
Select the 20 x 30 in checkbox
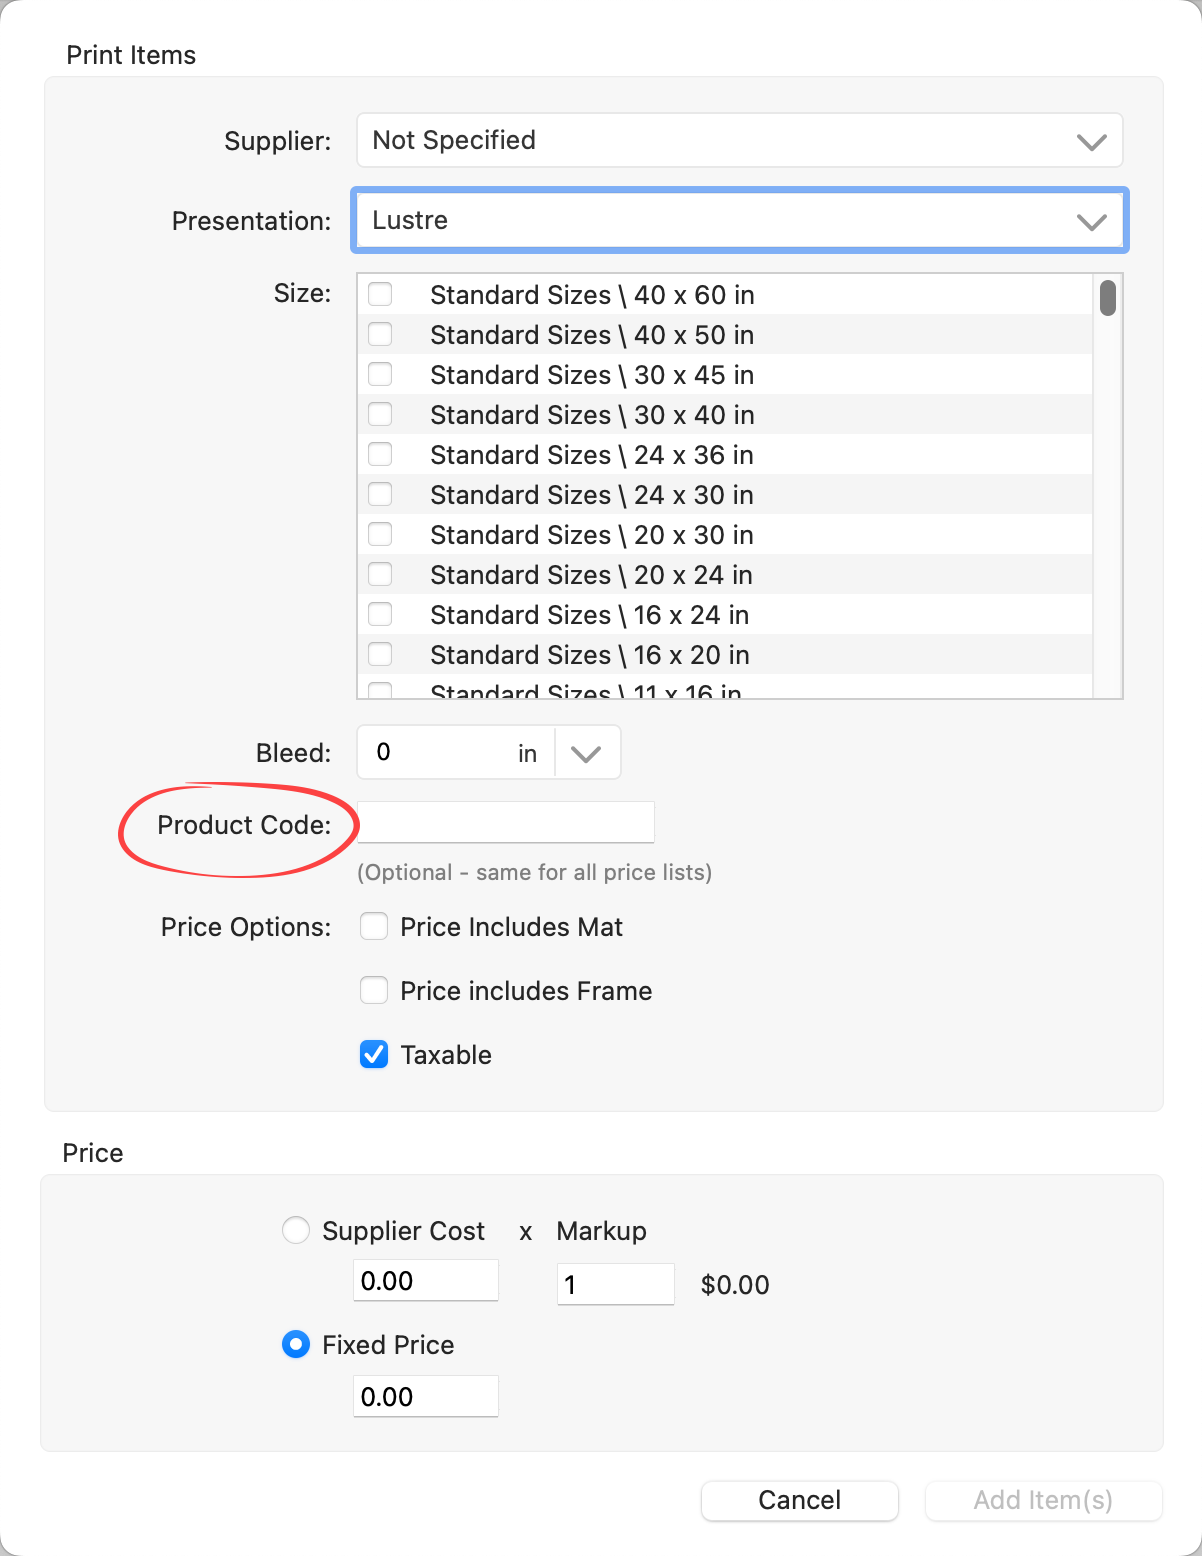(380, 534)
